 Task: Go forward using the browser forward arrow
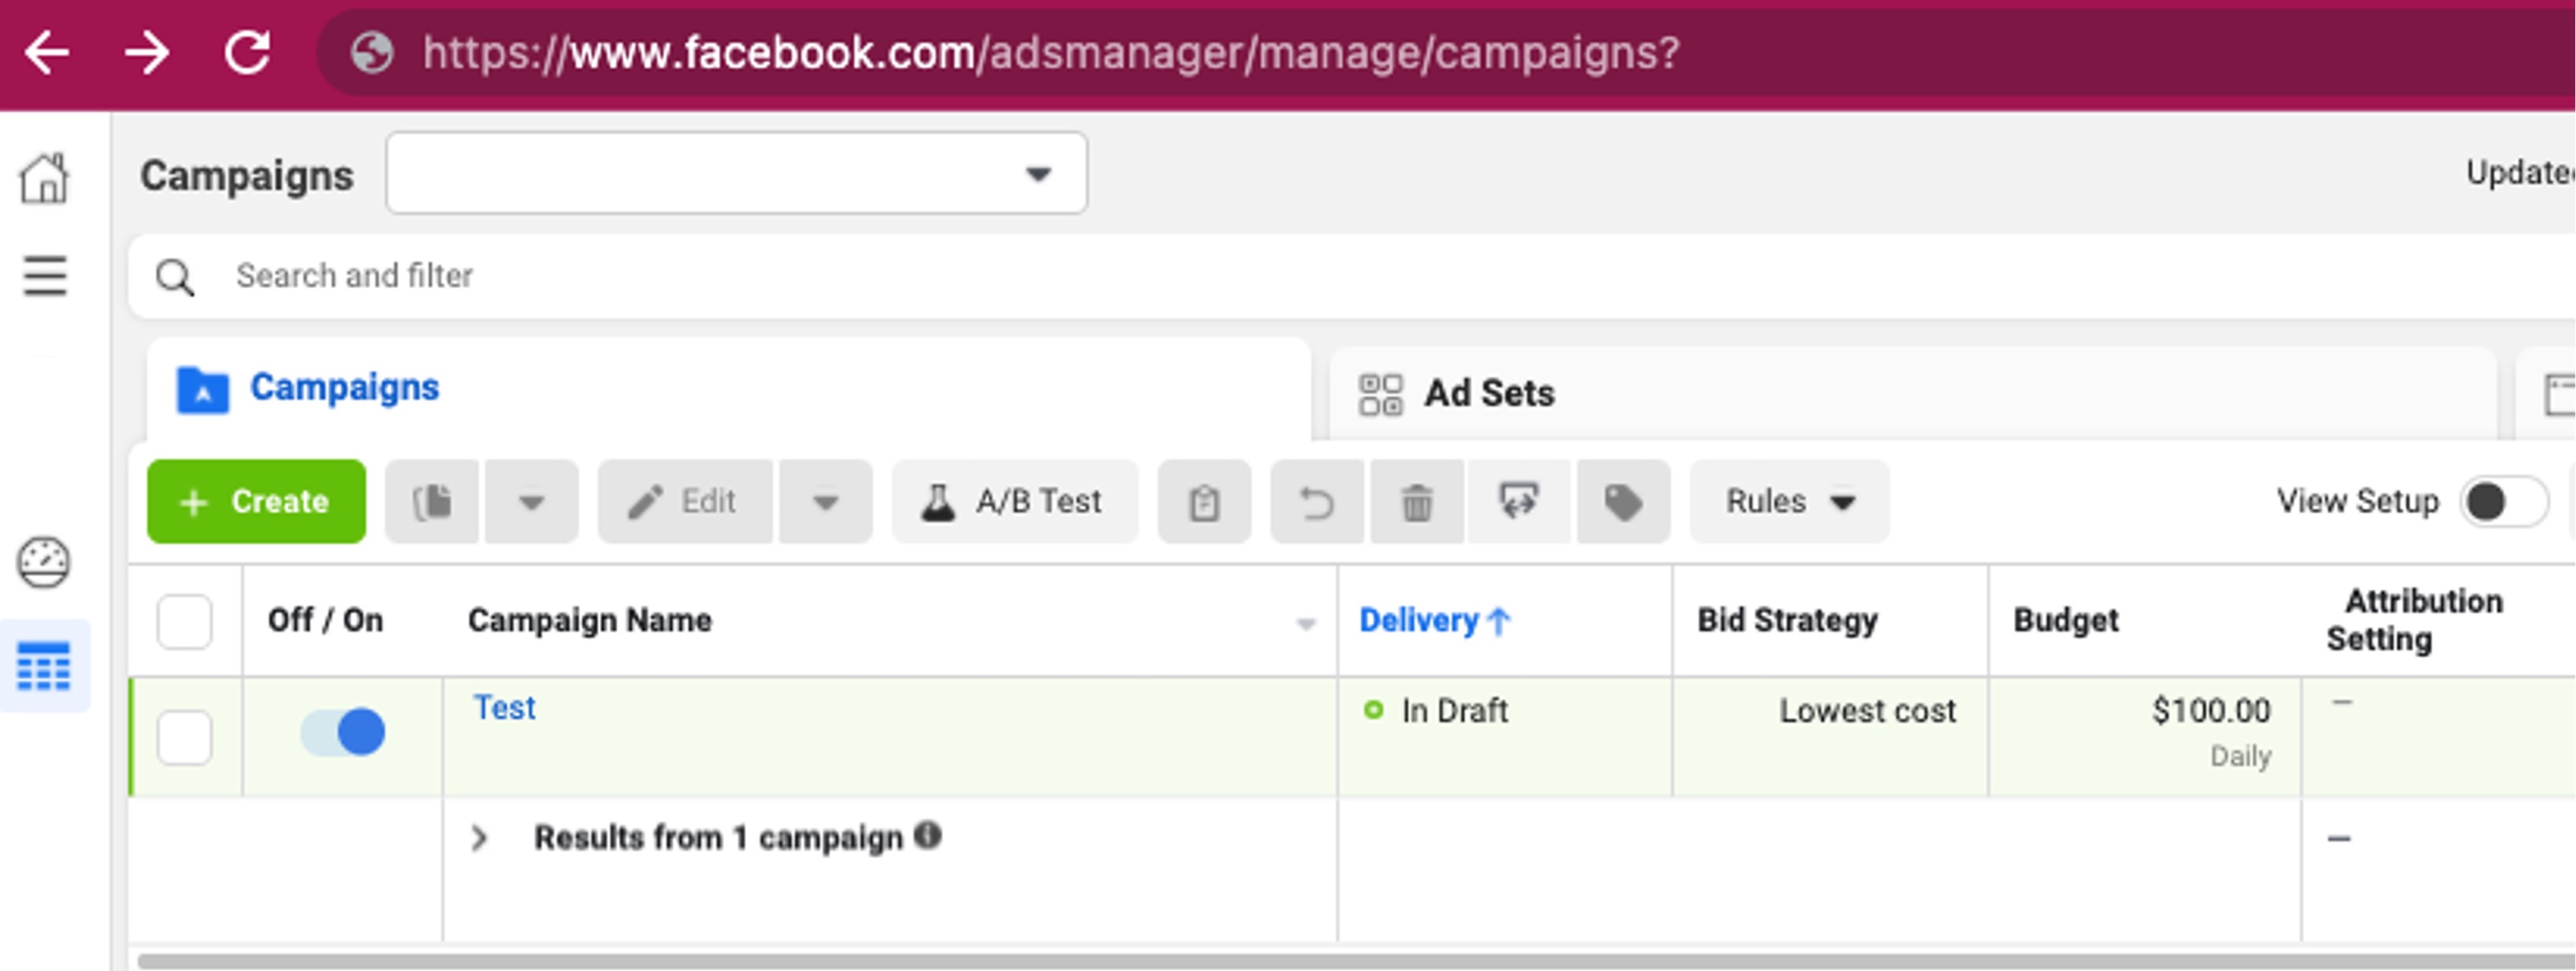(147, 52)
